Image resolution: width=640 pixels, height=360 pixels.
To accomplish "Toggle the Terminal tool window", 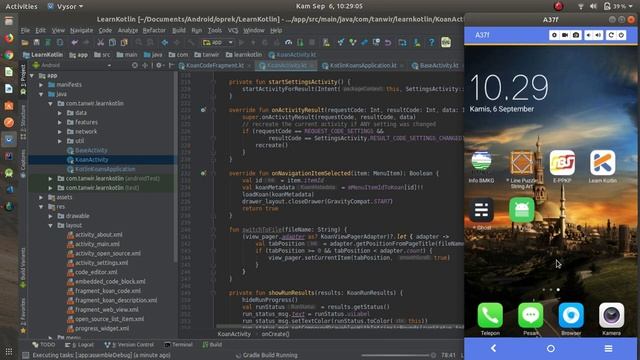I will coord(178,344).
